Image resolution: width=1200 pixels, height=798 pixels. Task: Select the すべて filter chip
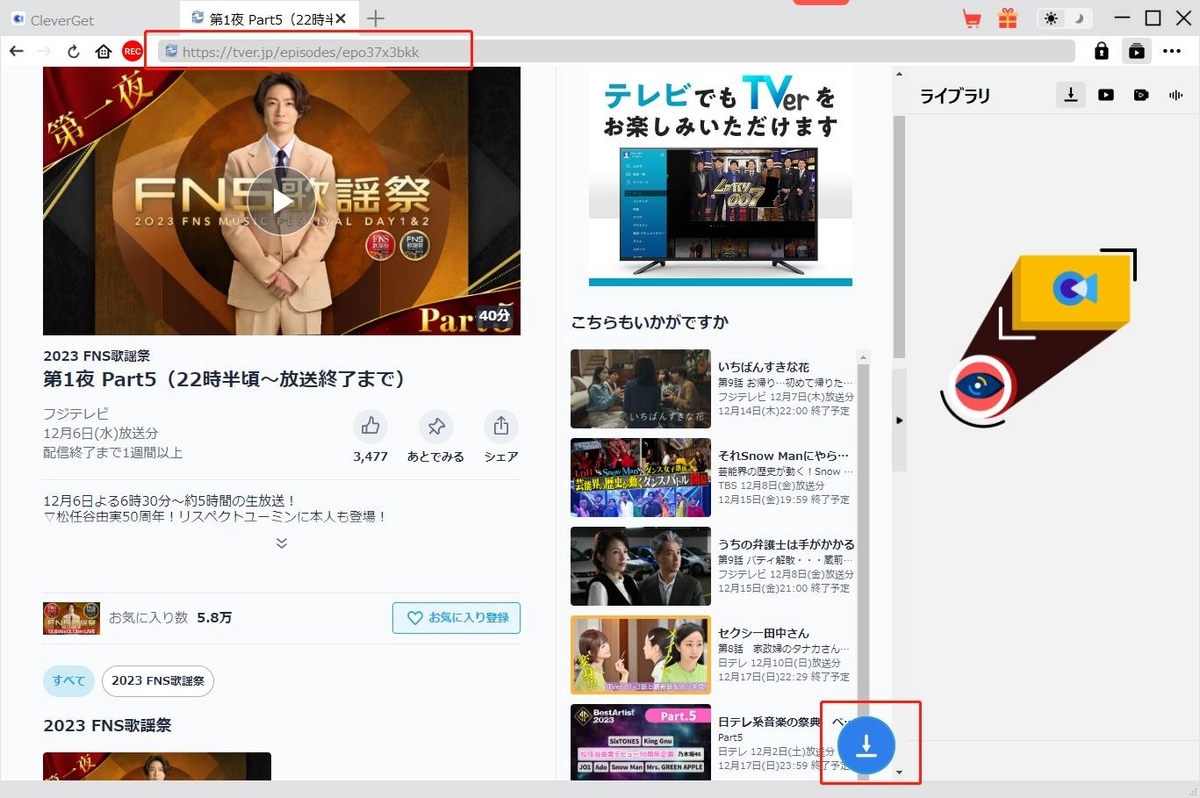(x=69, y=680)
